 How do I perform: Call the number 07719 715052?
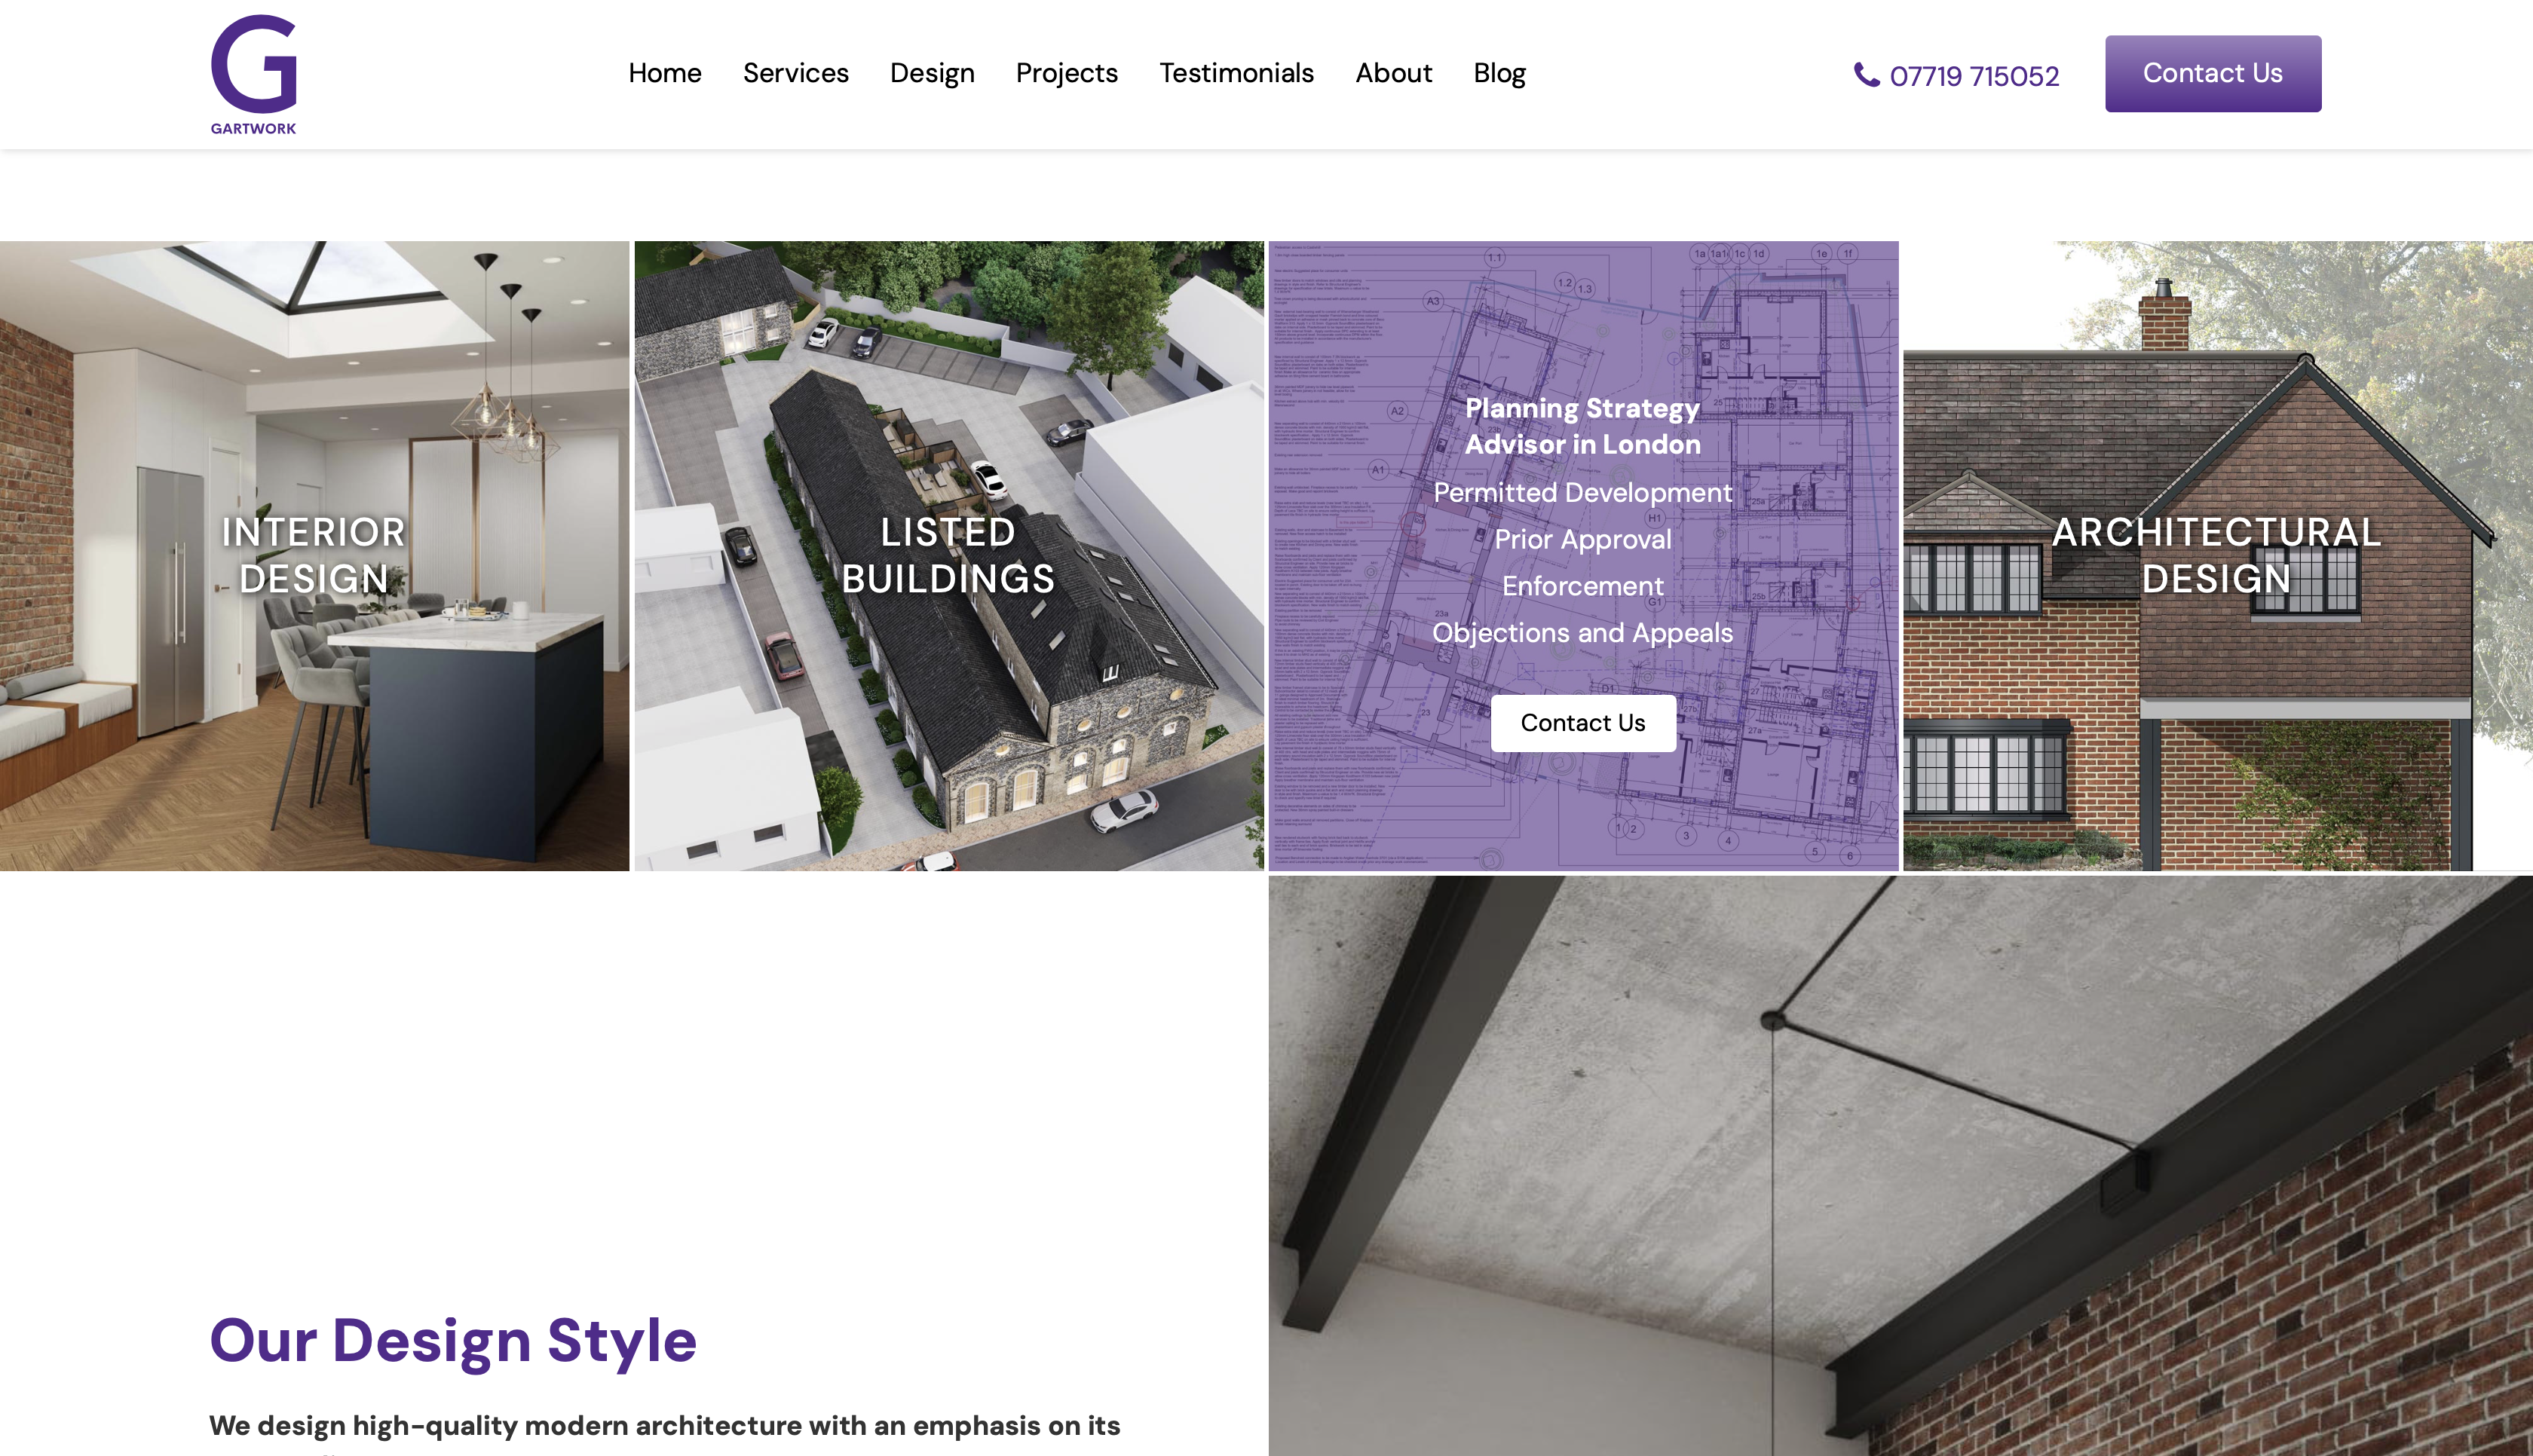click(1974, 76)
